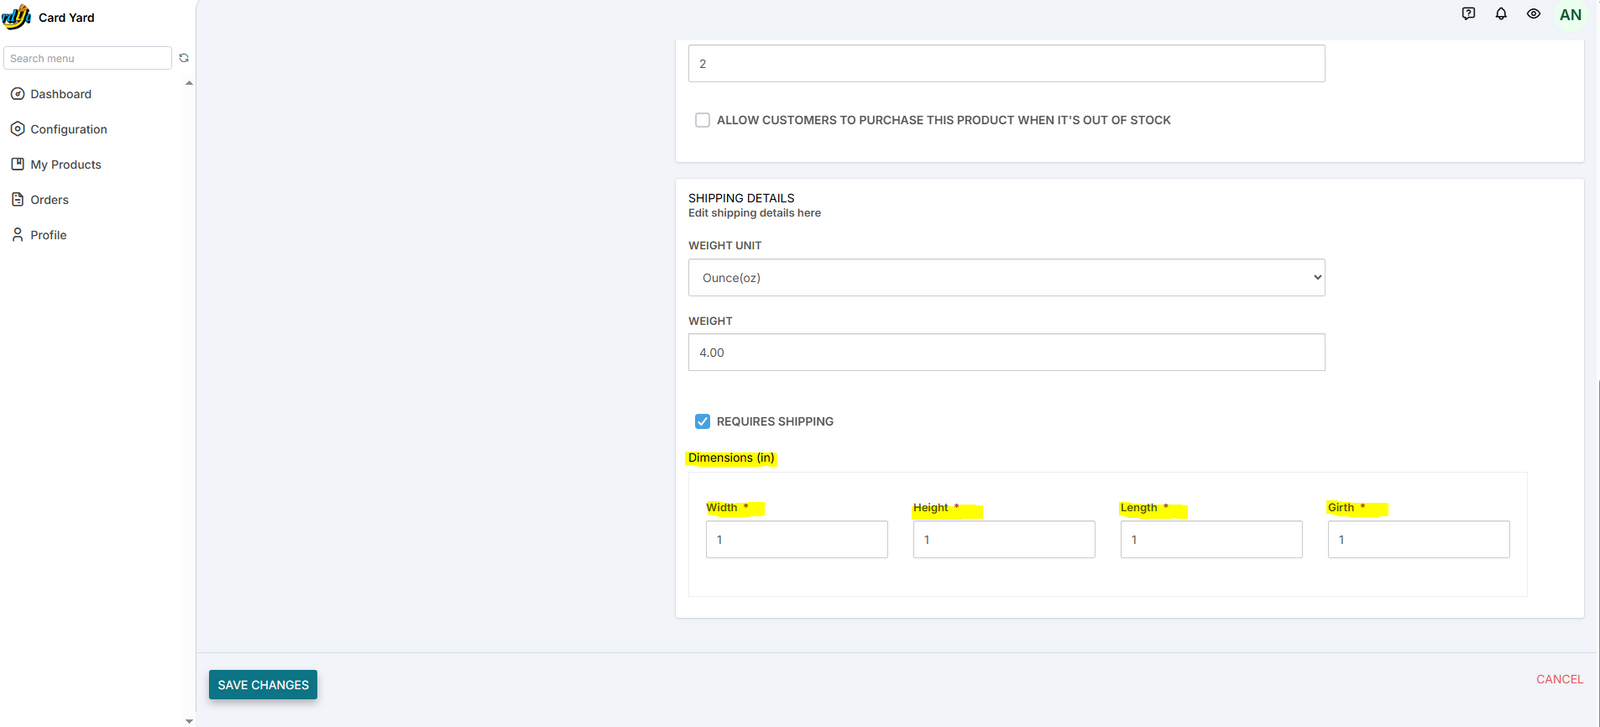Enable purchase when out of stock checkbox
Image resolution: width=1600 pixels, height=727 pixels.
click(703, 120)
